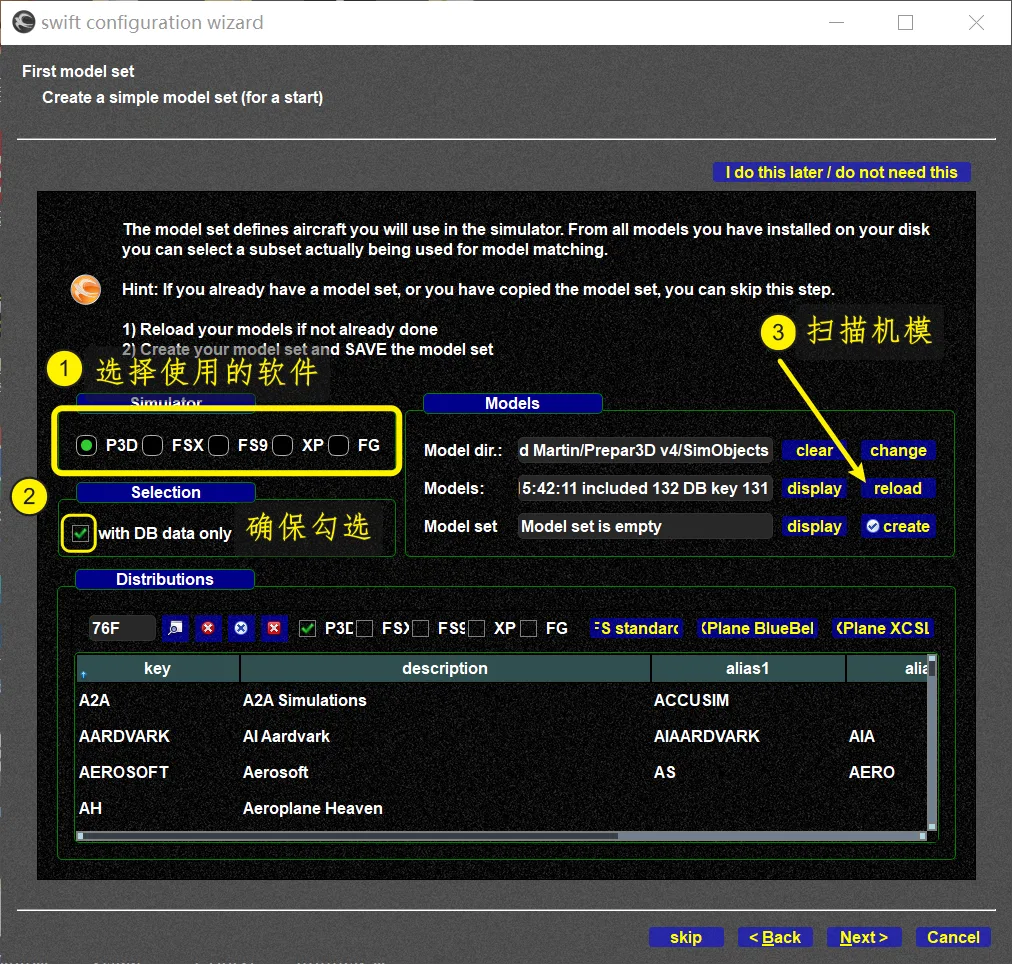Click the 'Model set is empty' field
1012x964 pixels.
645,527
